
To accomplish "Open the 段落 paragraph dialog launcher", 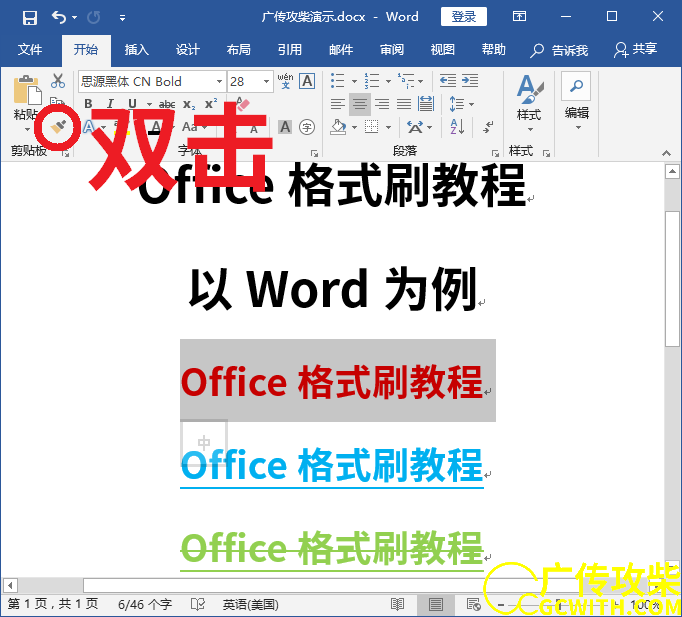I will [x=495, y=153].
